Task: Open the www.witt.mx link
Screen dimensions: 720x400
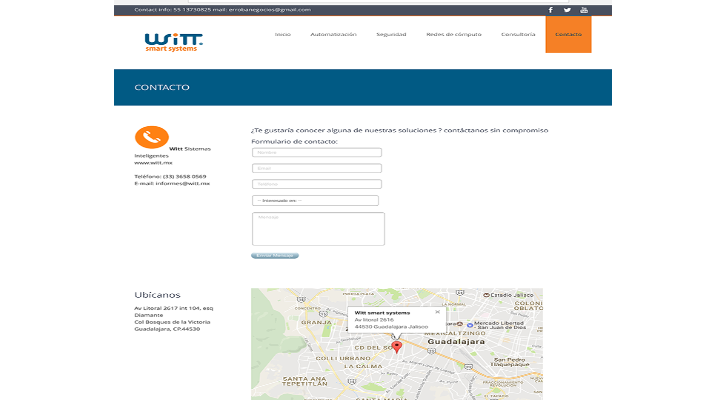Action: tap(153, 163)
